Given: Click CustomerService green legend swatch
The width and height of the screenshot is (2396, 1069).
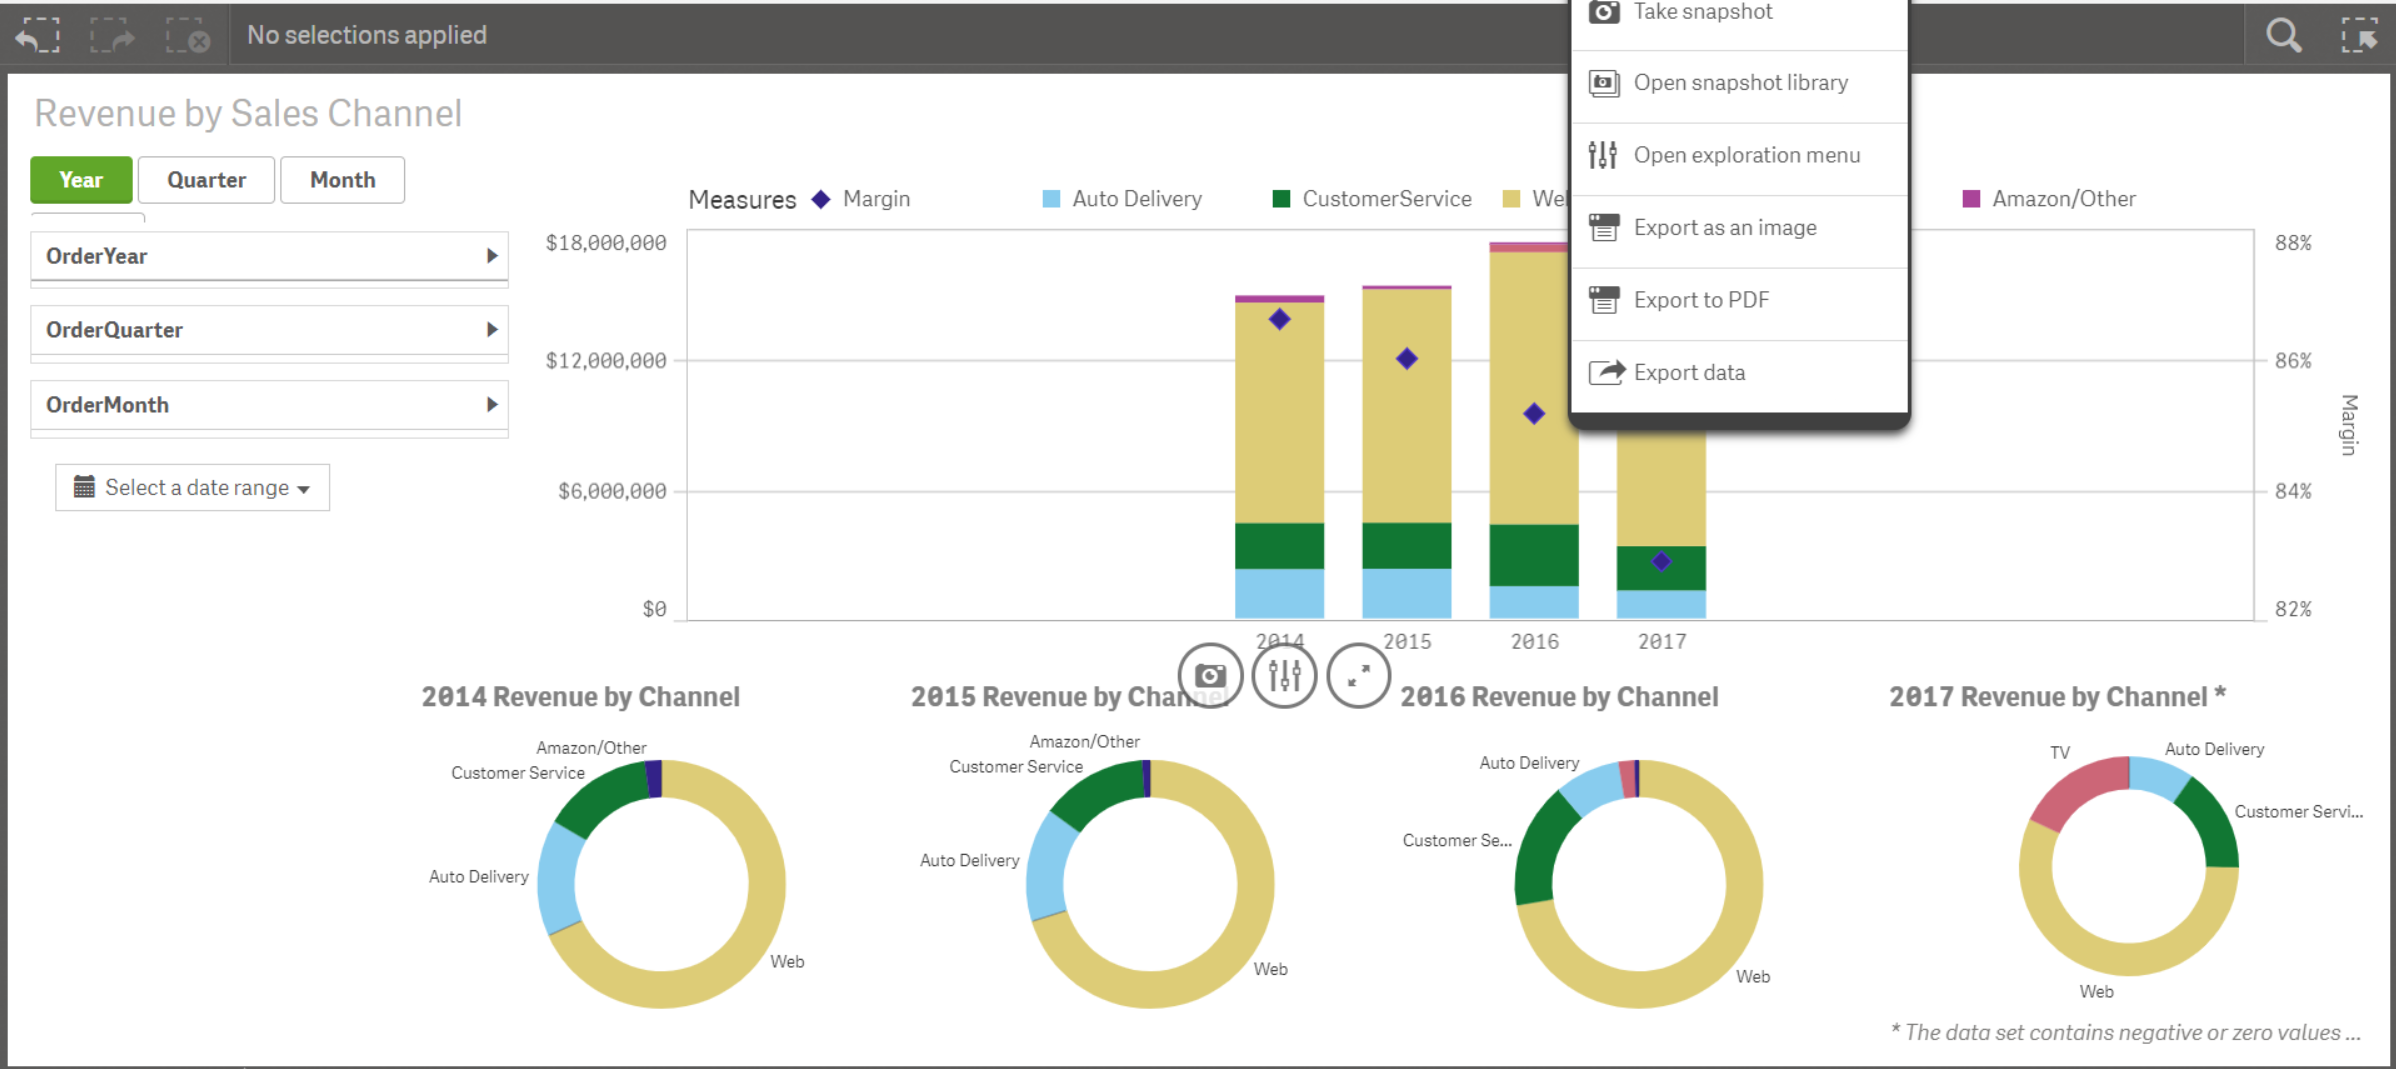Looking at the screenshot, I should coord(1281,199).
